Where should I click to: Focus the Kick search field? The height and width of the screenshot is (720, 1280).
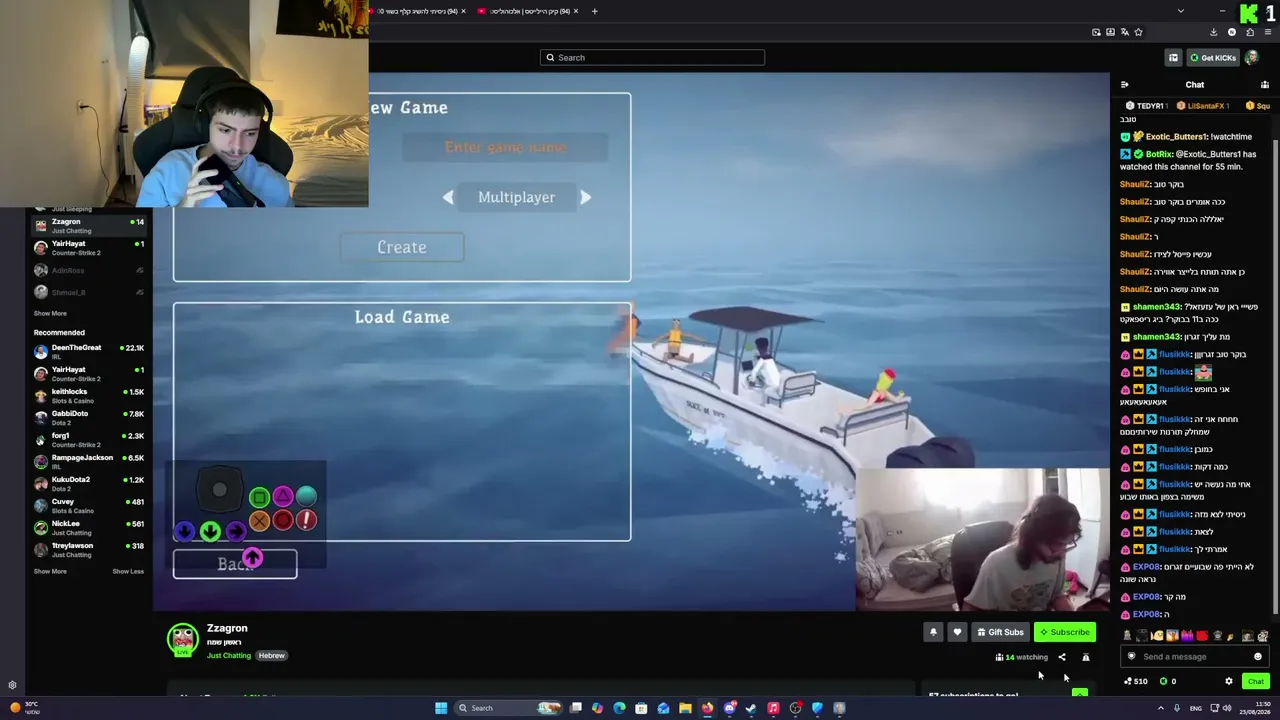(x=652, y=58)
